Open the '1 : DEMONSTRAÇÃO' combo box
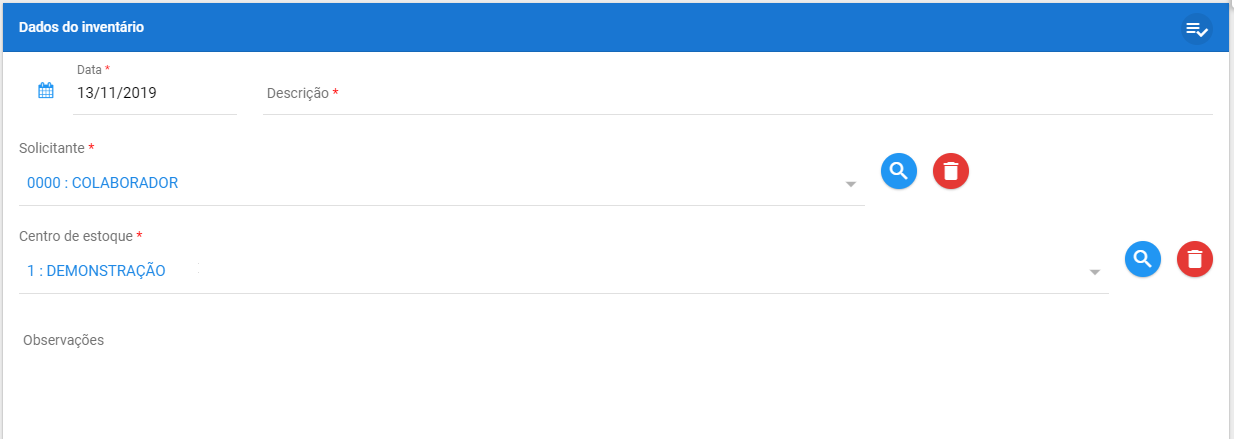 pyautogui.click(x=564, y=271)
